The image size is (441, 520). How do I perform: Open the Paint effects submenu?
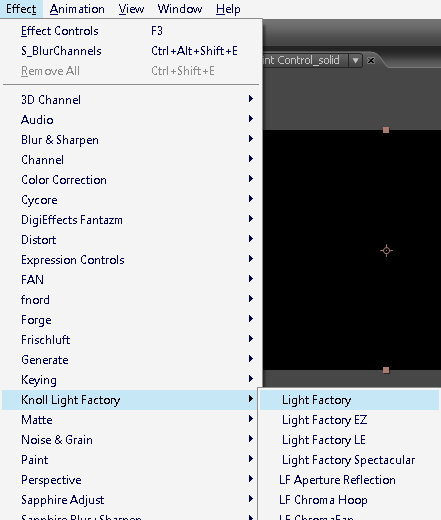coord(130,460)
